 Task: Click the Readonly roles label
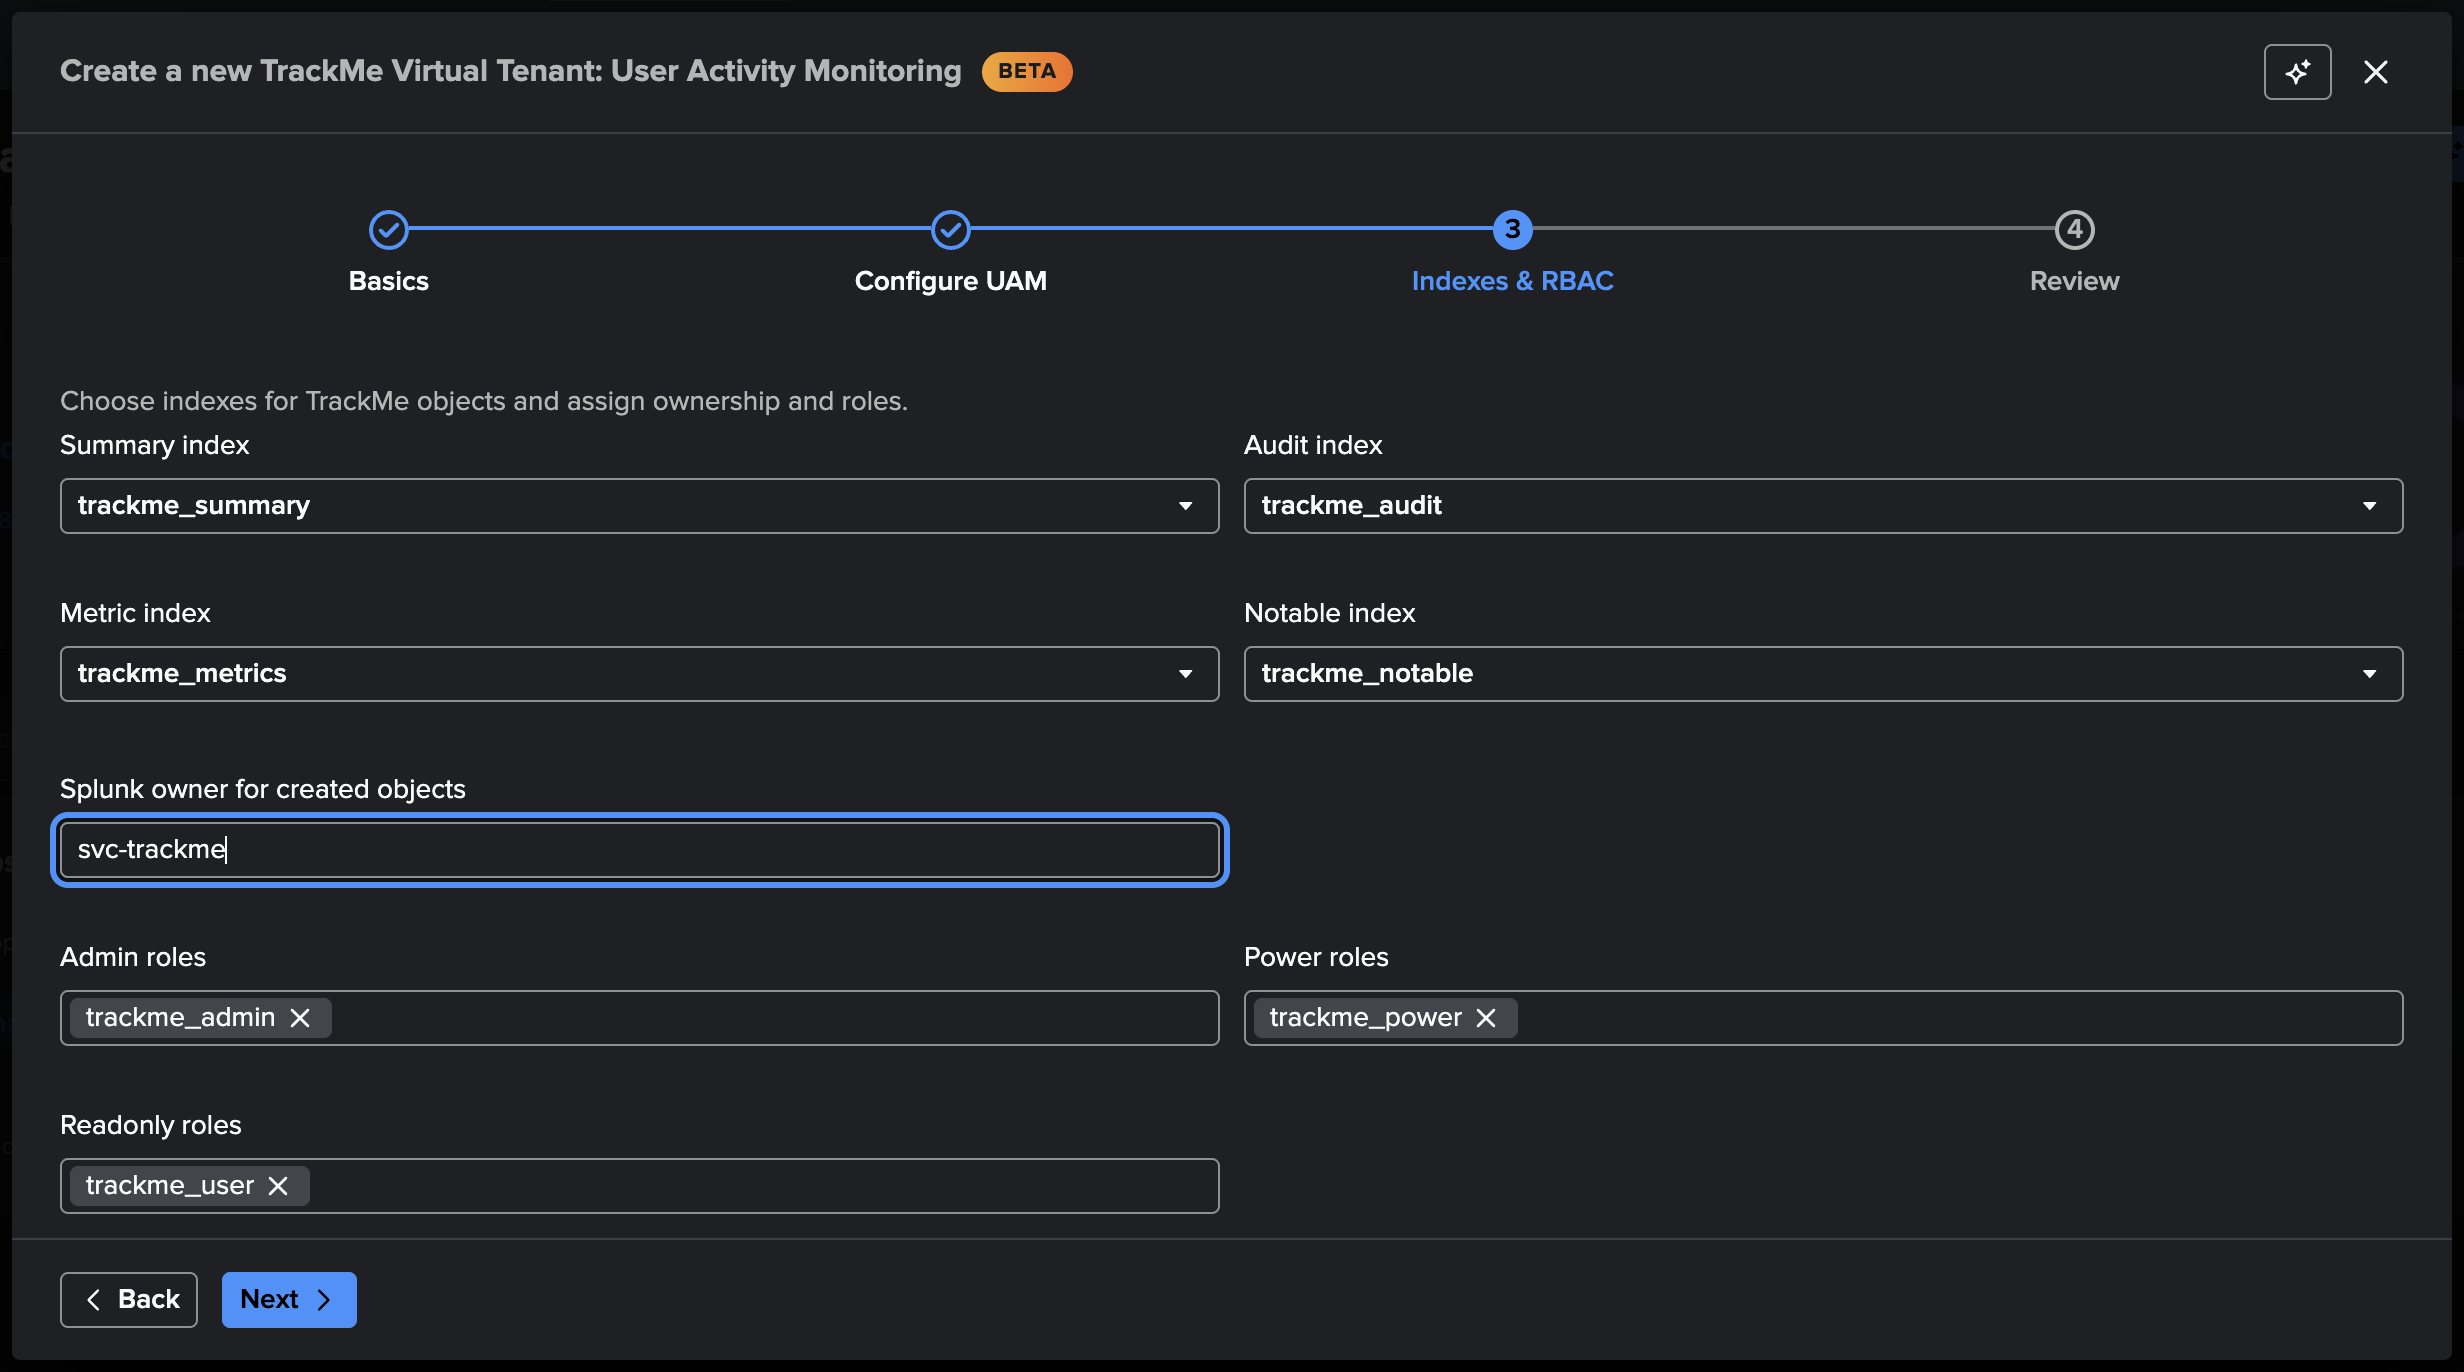click(x=151, y=1125)
